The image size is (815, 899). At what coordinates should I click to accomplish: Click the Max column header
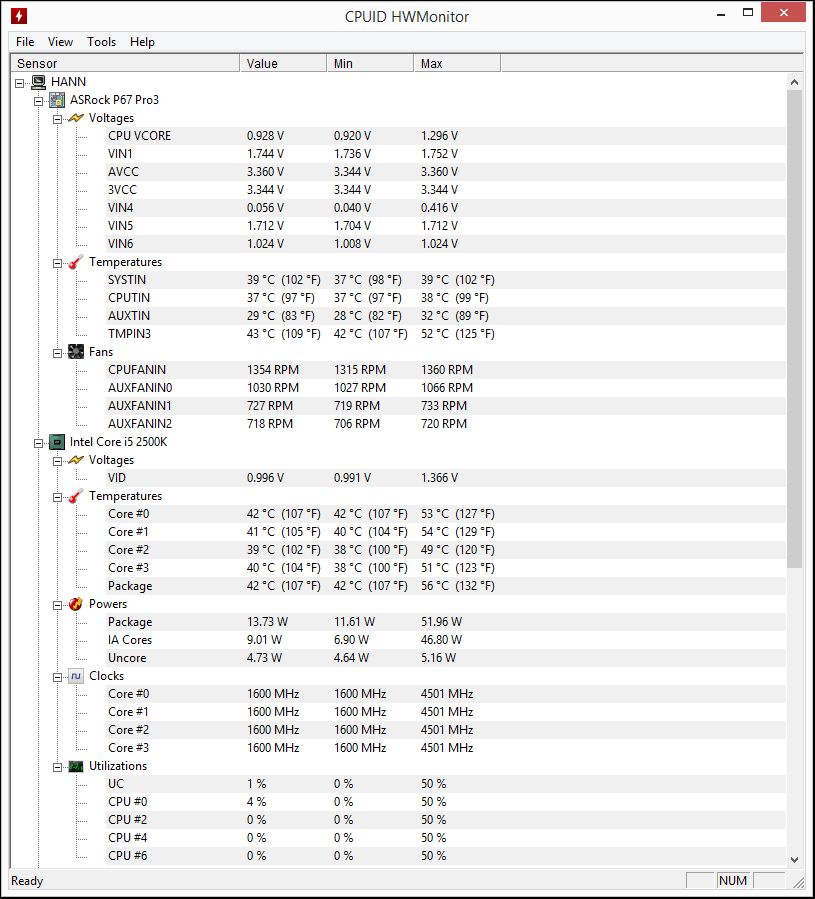[456, 63]
